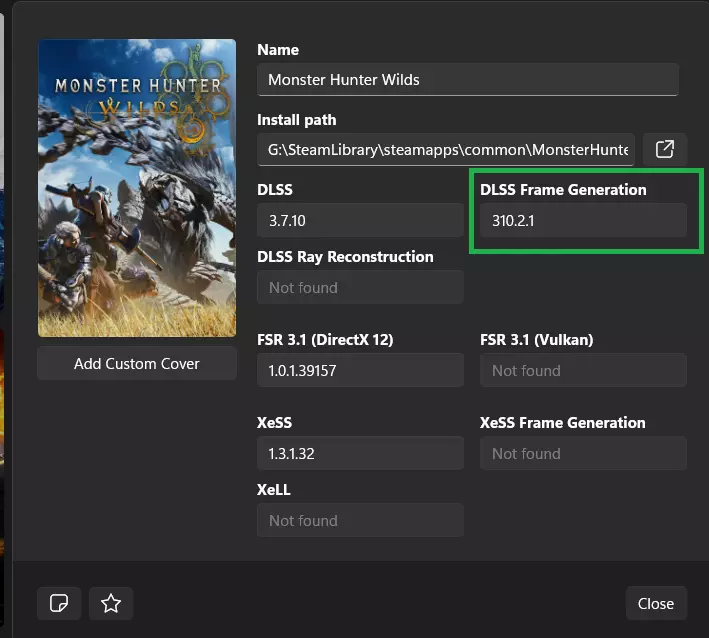Mark game as favorite with star icon
709x638 pixels.
pos(111,603)
